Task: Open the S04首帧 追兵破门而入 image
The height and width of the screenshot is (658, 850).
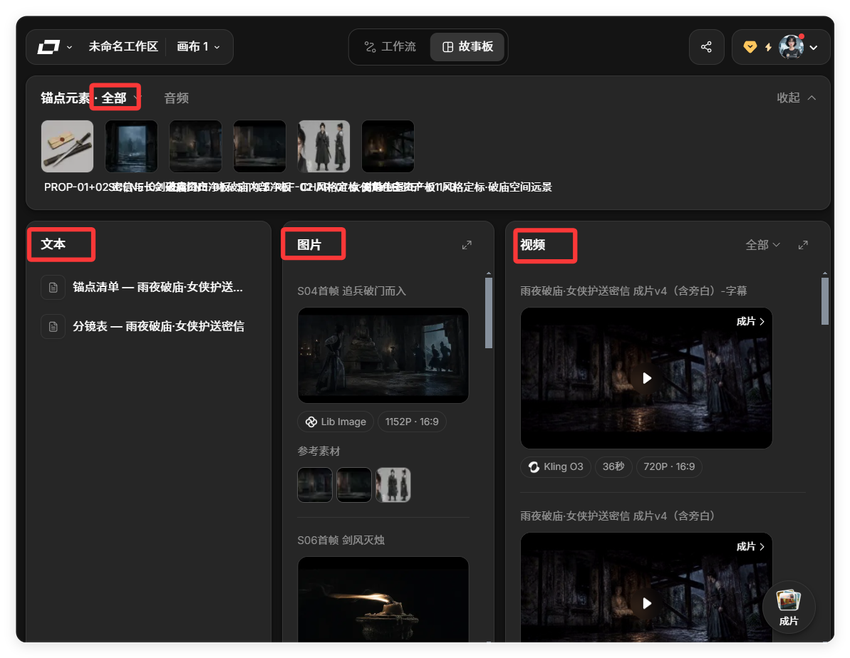Action: 383,355
